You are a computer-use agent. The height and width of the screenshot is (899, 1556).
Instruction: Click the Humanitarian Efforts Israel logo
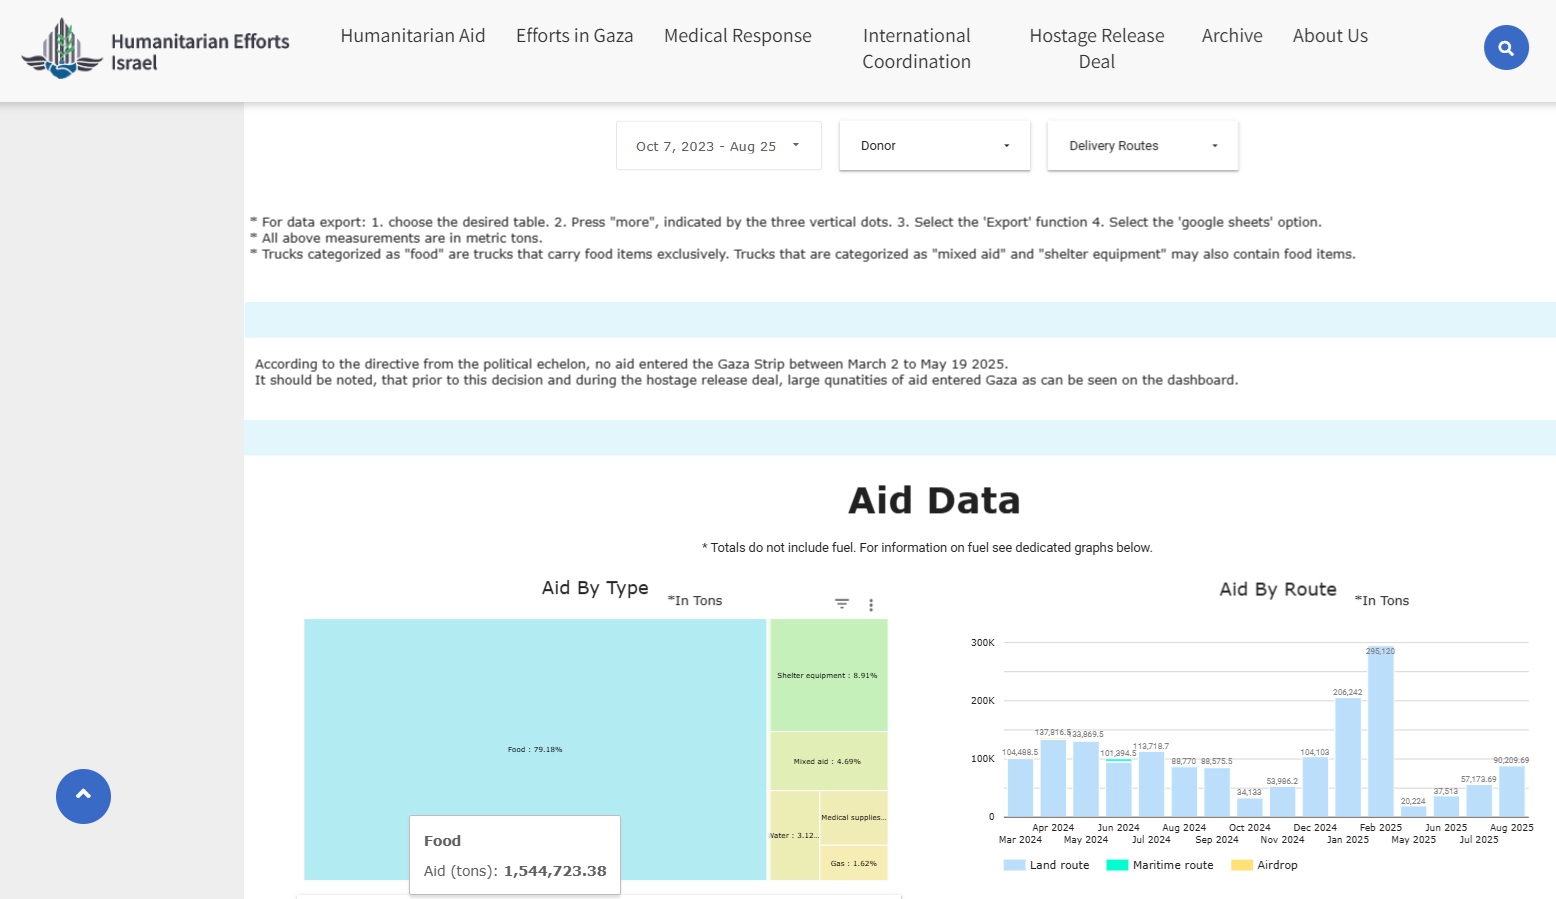click(x=156, y=50)
